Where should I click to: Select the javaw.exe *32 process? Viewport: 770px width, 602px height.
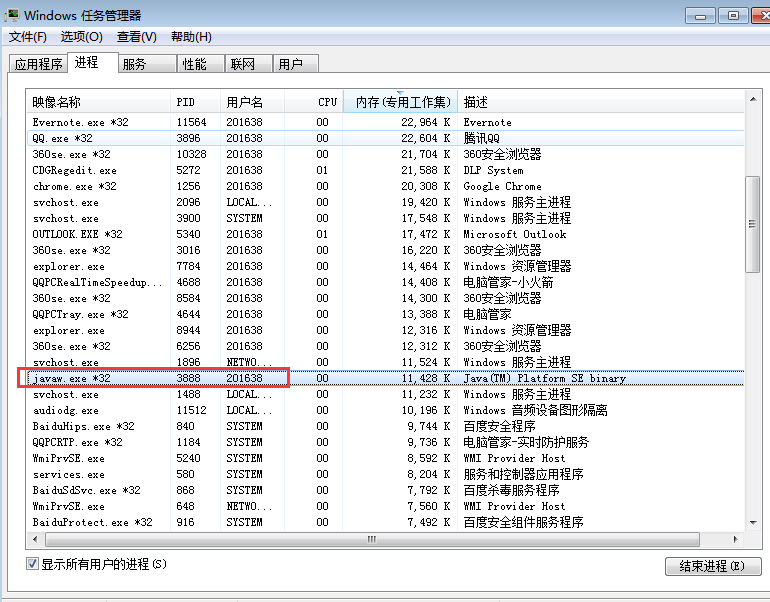tap(385, 378)
